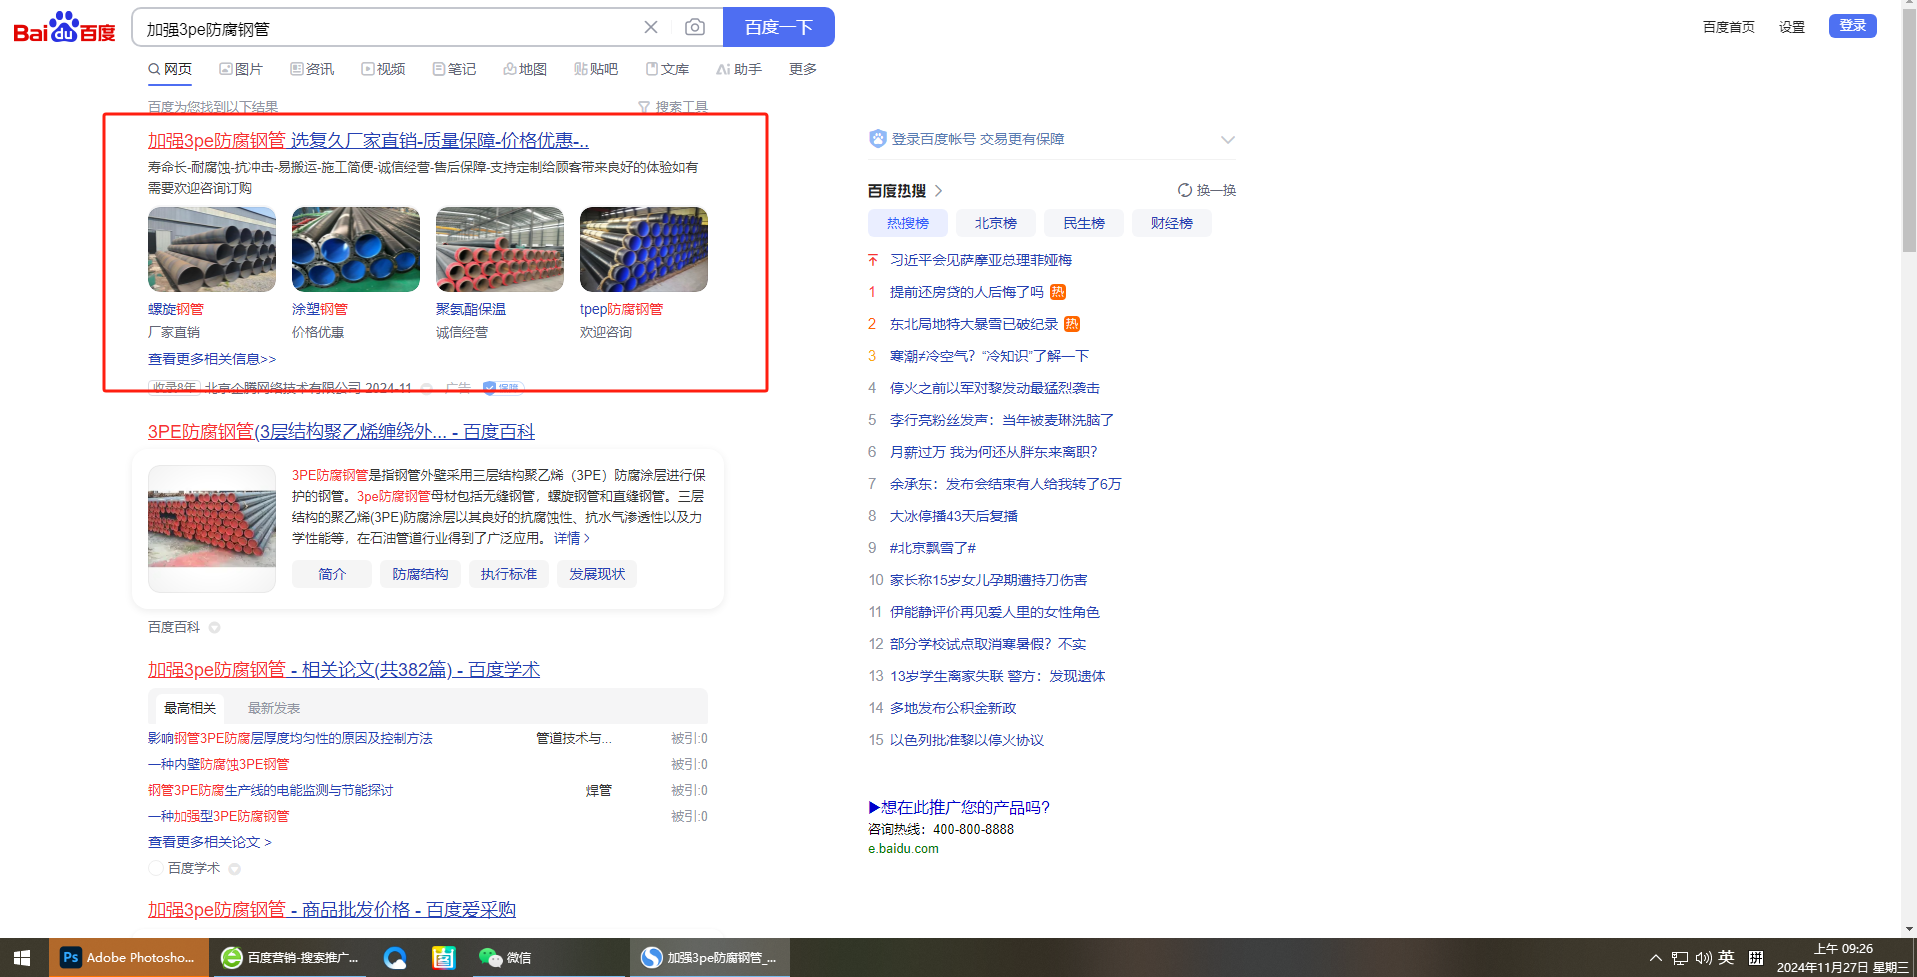The height and width of the screenshot is (977, 1917).
Task: Click the 百度一下 search button
Action: point(778,27)
